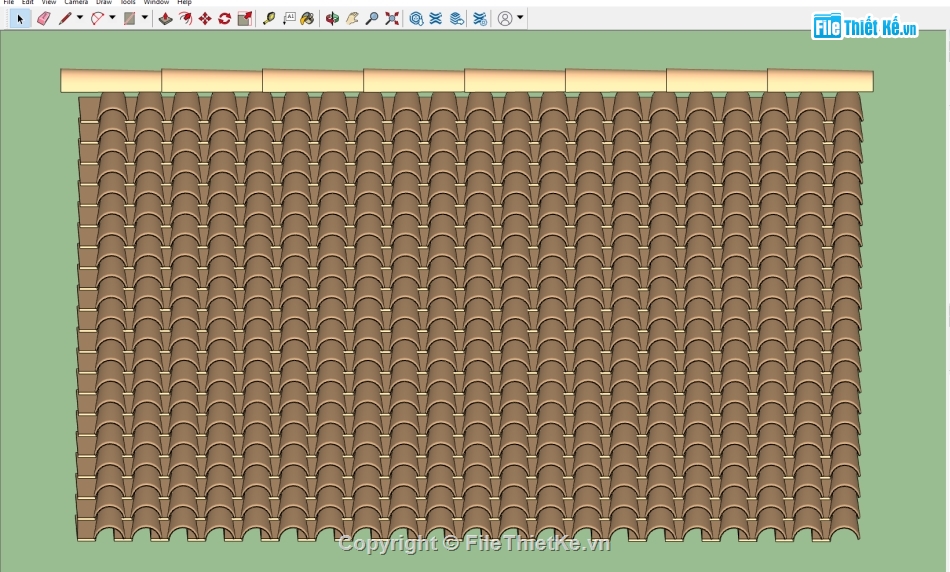The width and height of the screenshot is (950, 572).
Task: Click the user account icon
Action: tap(505, 19)
